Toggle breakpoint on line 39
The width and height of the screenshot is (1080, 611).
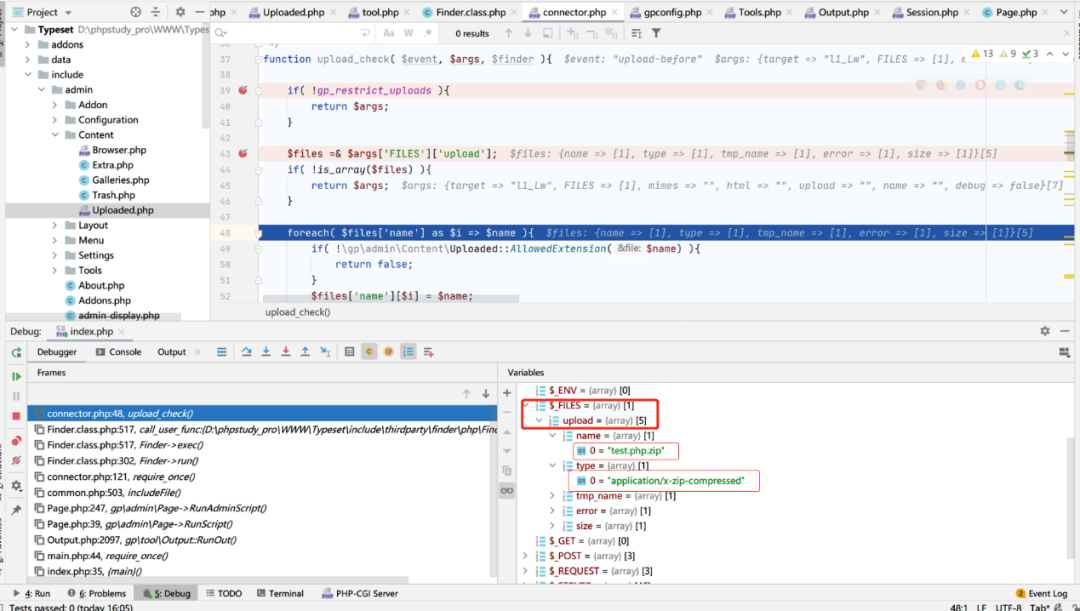[242, 91]
